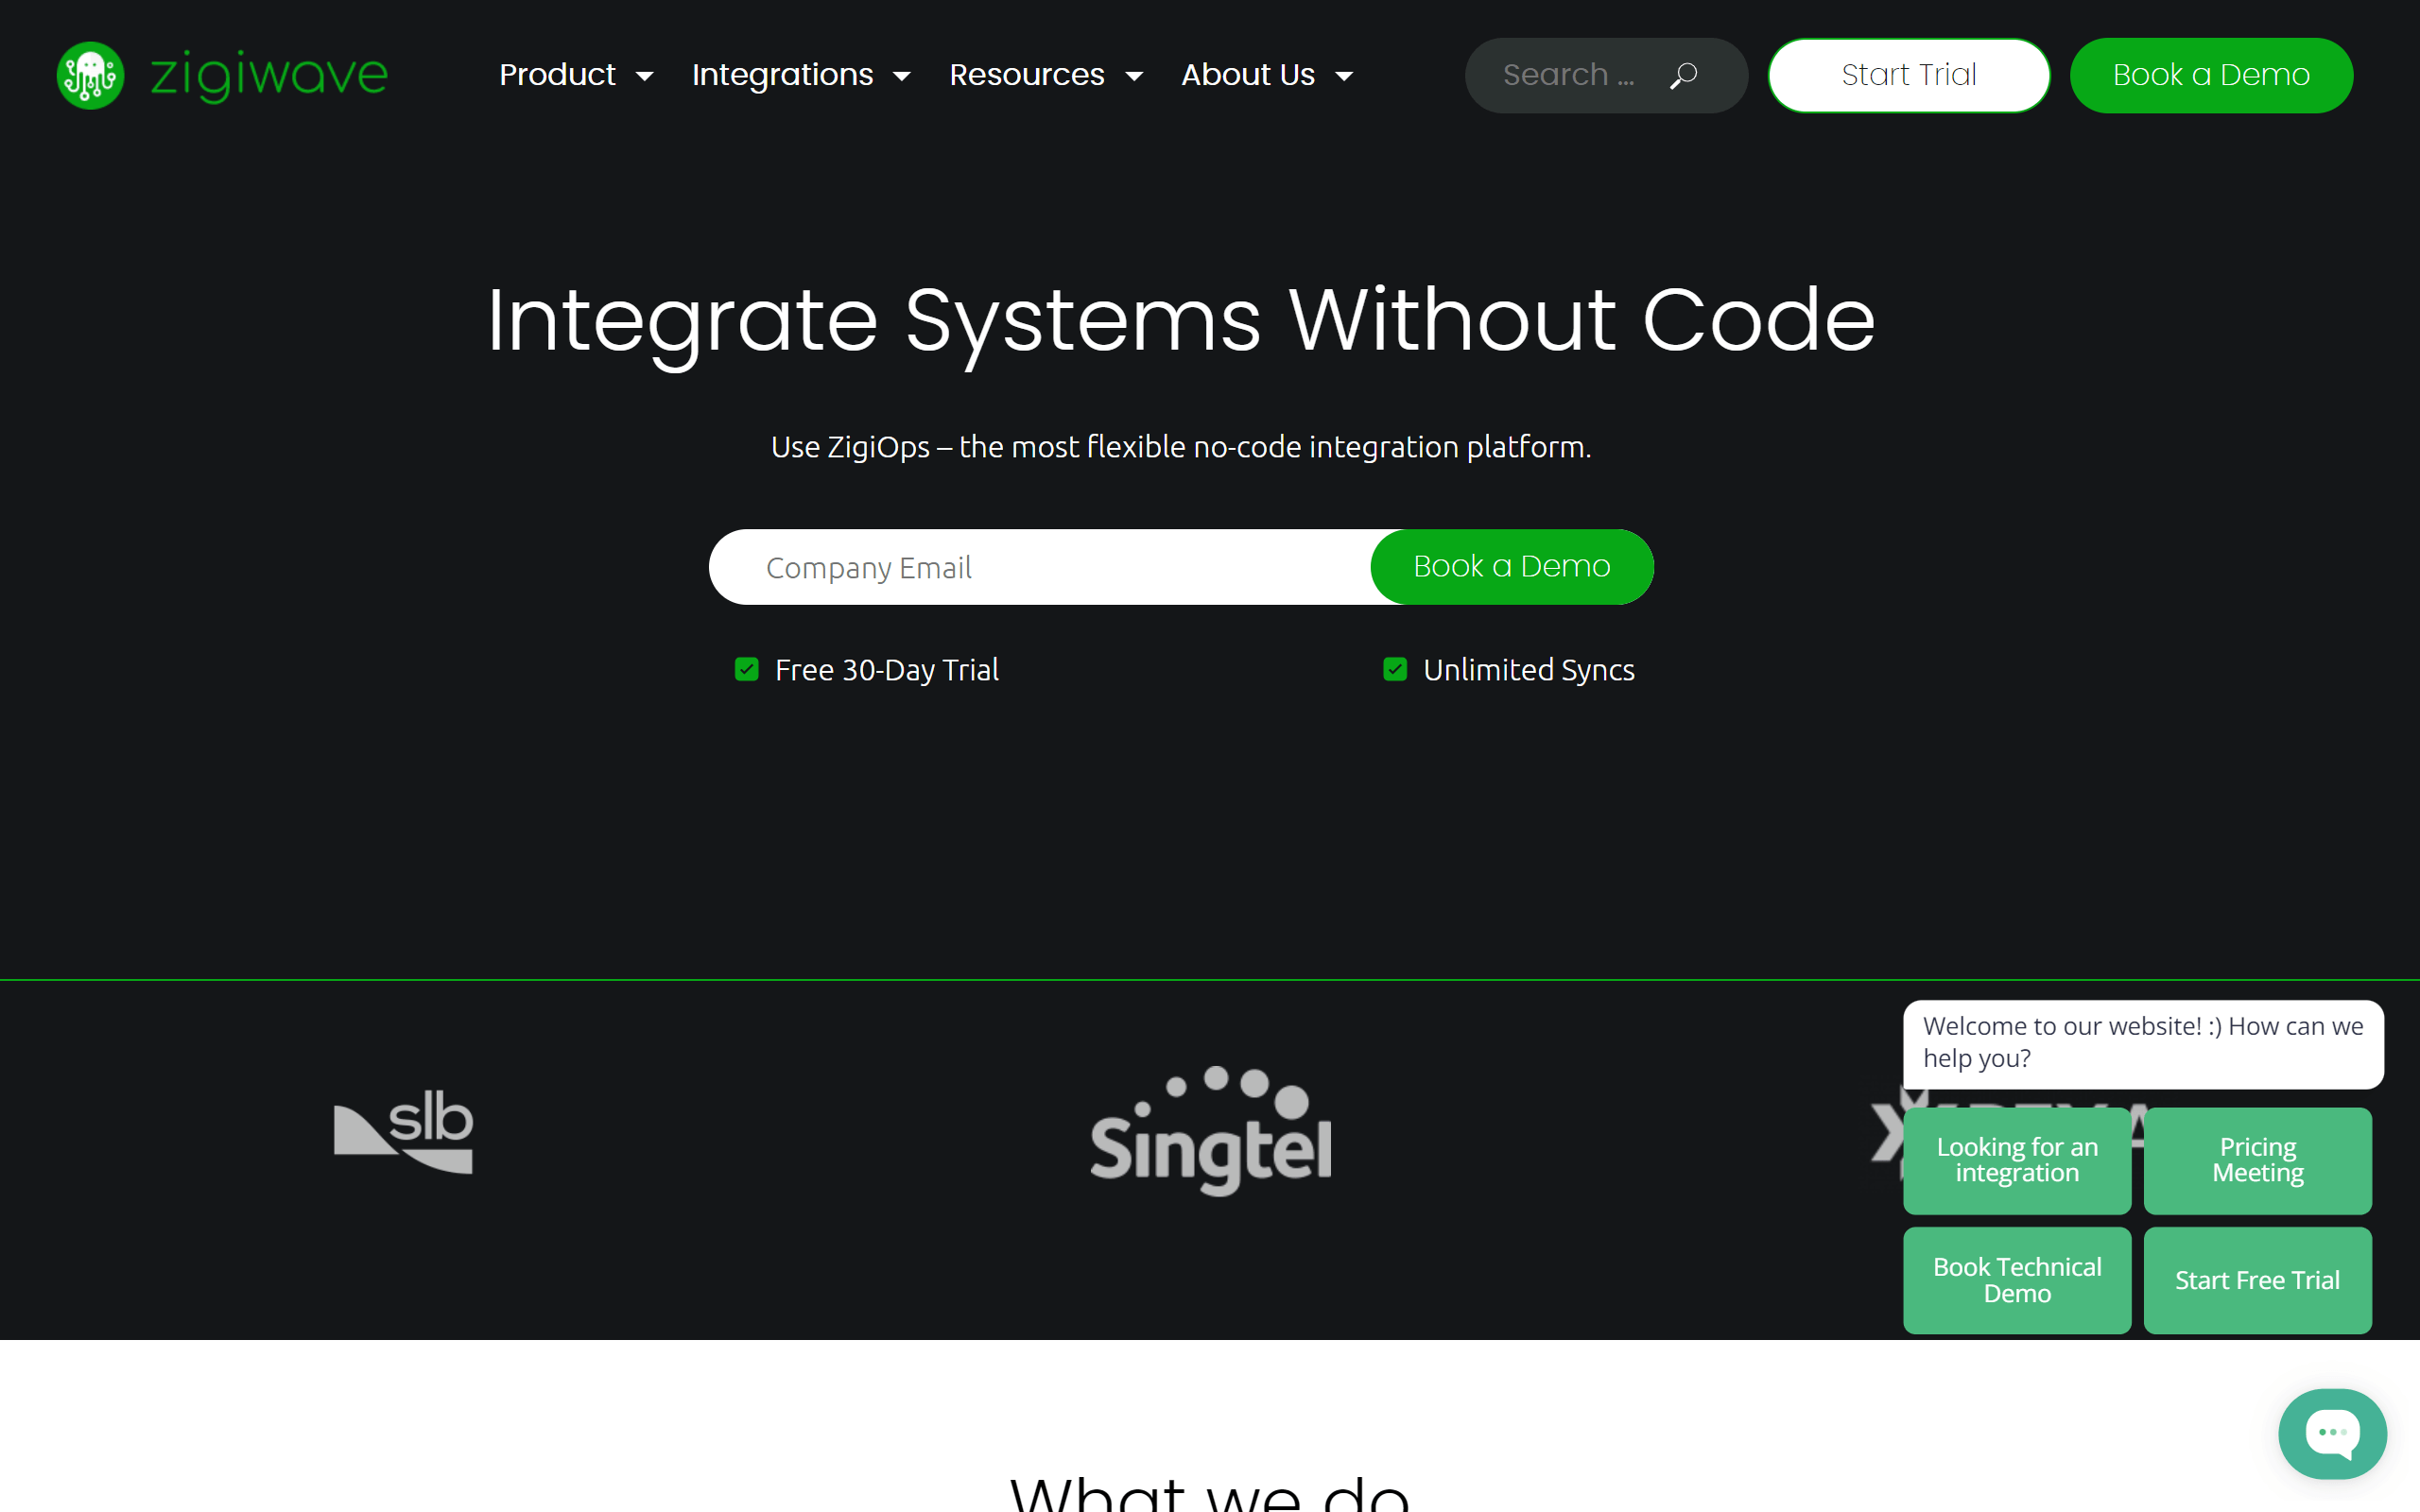Click the Unlimited Syncs checkbox checkmark
Viewport: 2420px width, 1512px height.
pyautogui.click(x=1395, y=667)
